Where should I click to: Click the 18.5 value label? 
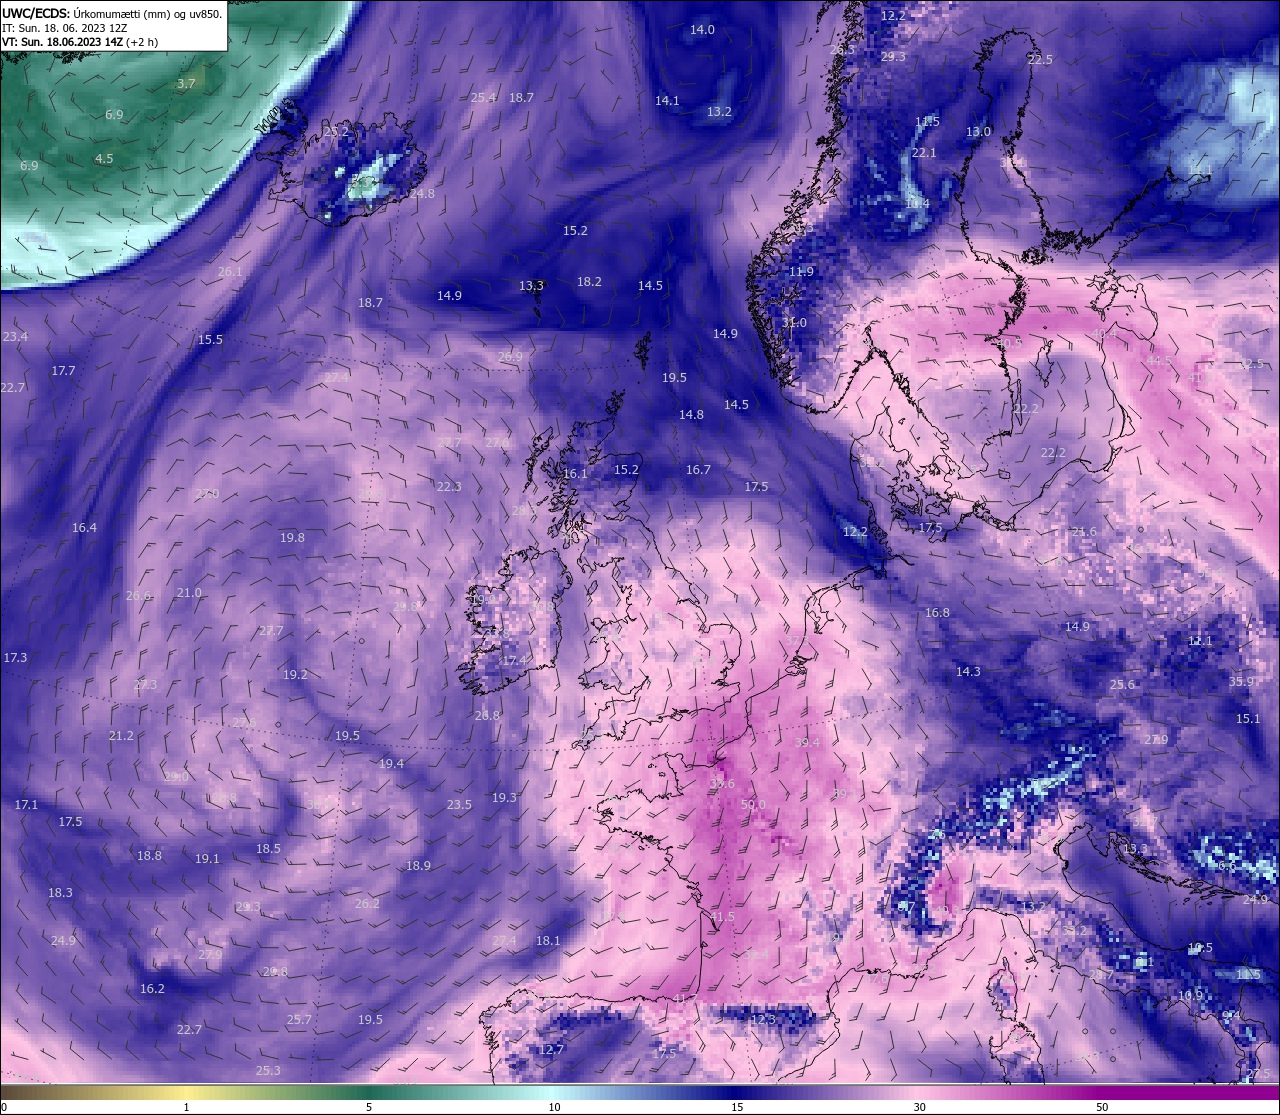[268, 849]
